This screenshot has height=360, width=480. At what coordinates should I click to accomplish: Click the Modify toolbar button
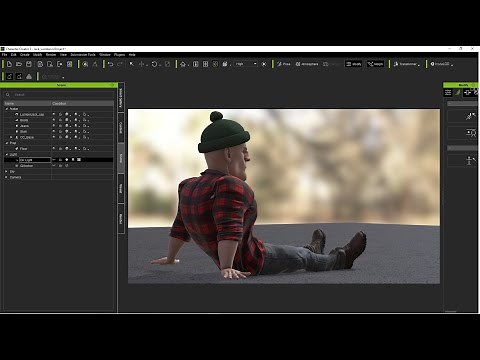(x=353, y=64)
